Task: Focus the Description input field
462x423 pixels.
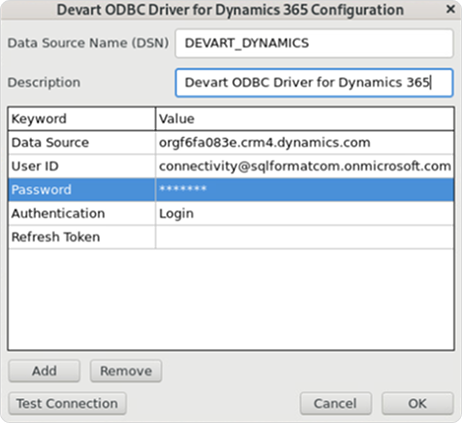Action: [x=314, y=83]
